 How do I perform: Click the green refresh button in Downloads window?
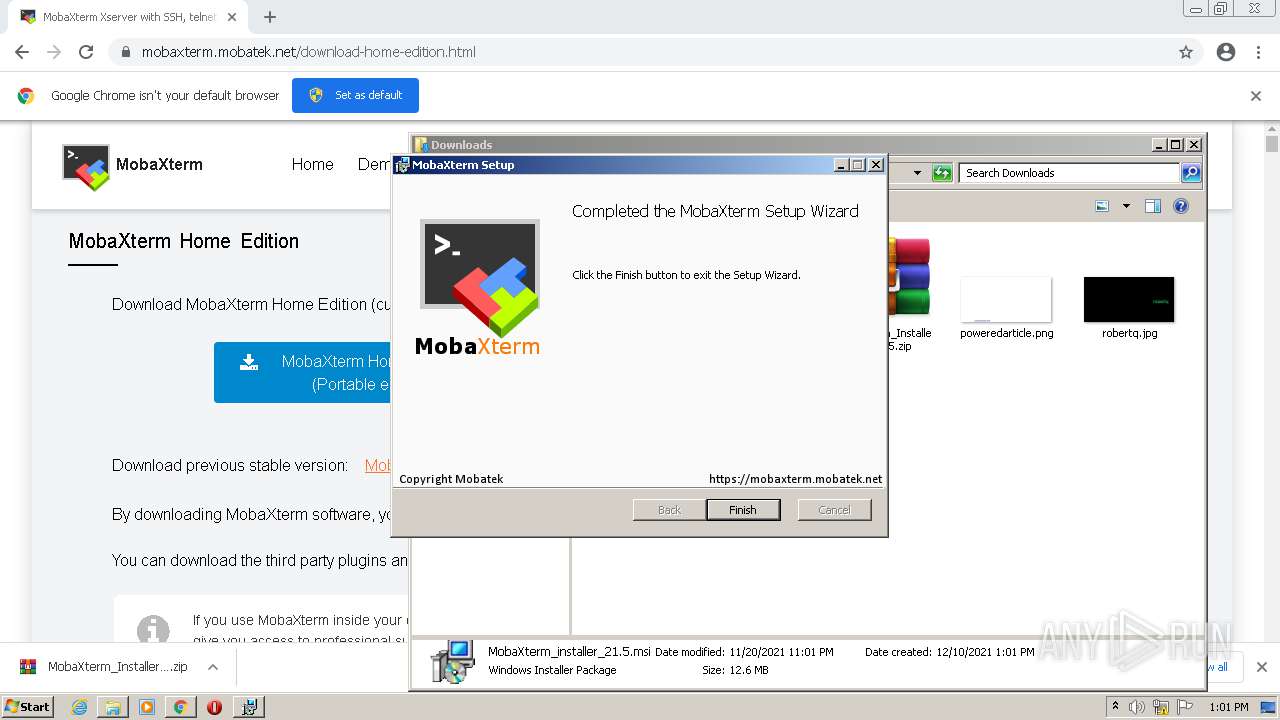coord(941,173)
